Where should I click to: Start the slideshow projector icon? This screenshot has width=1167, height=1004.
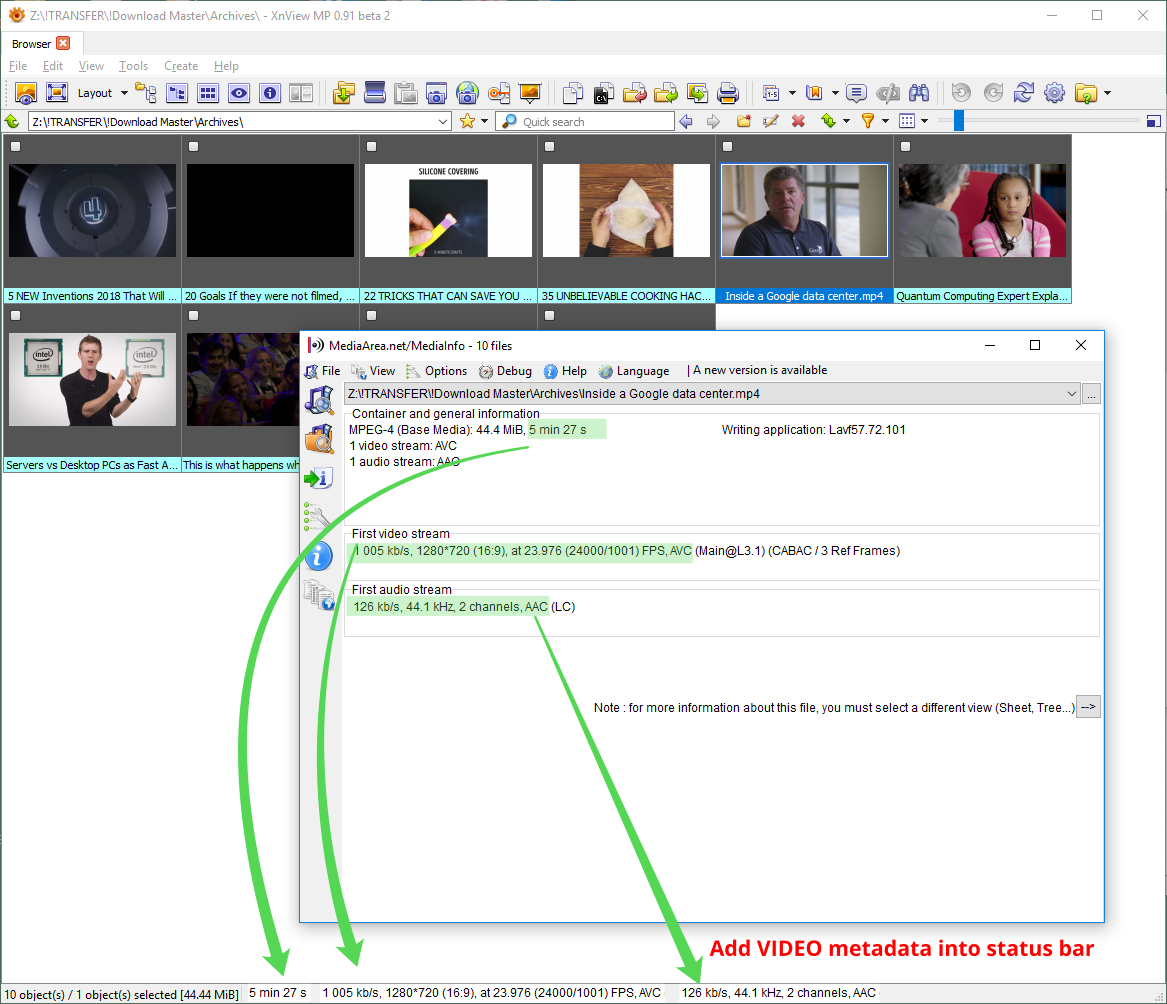[x=530, y=93]
